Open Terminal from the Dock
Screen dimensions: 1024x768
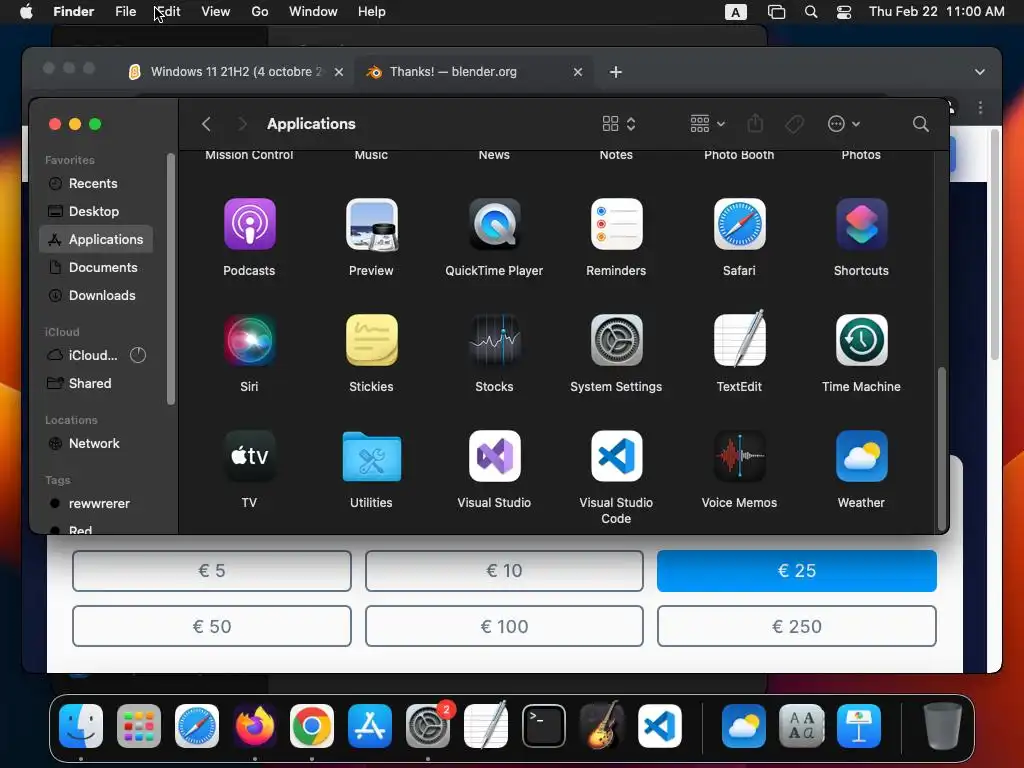pyautogui.click(x=543, y=726)
